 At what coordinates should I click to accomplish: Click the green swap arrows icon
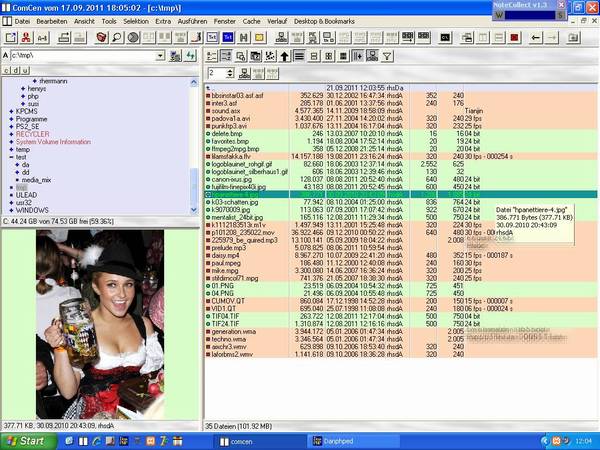point(191,56)
